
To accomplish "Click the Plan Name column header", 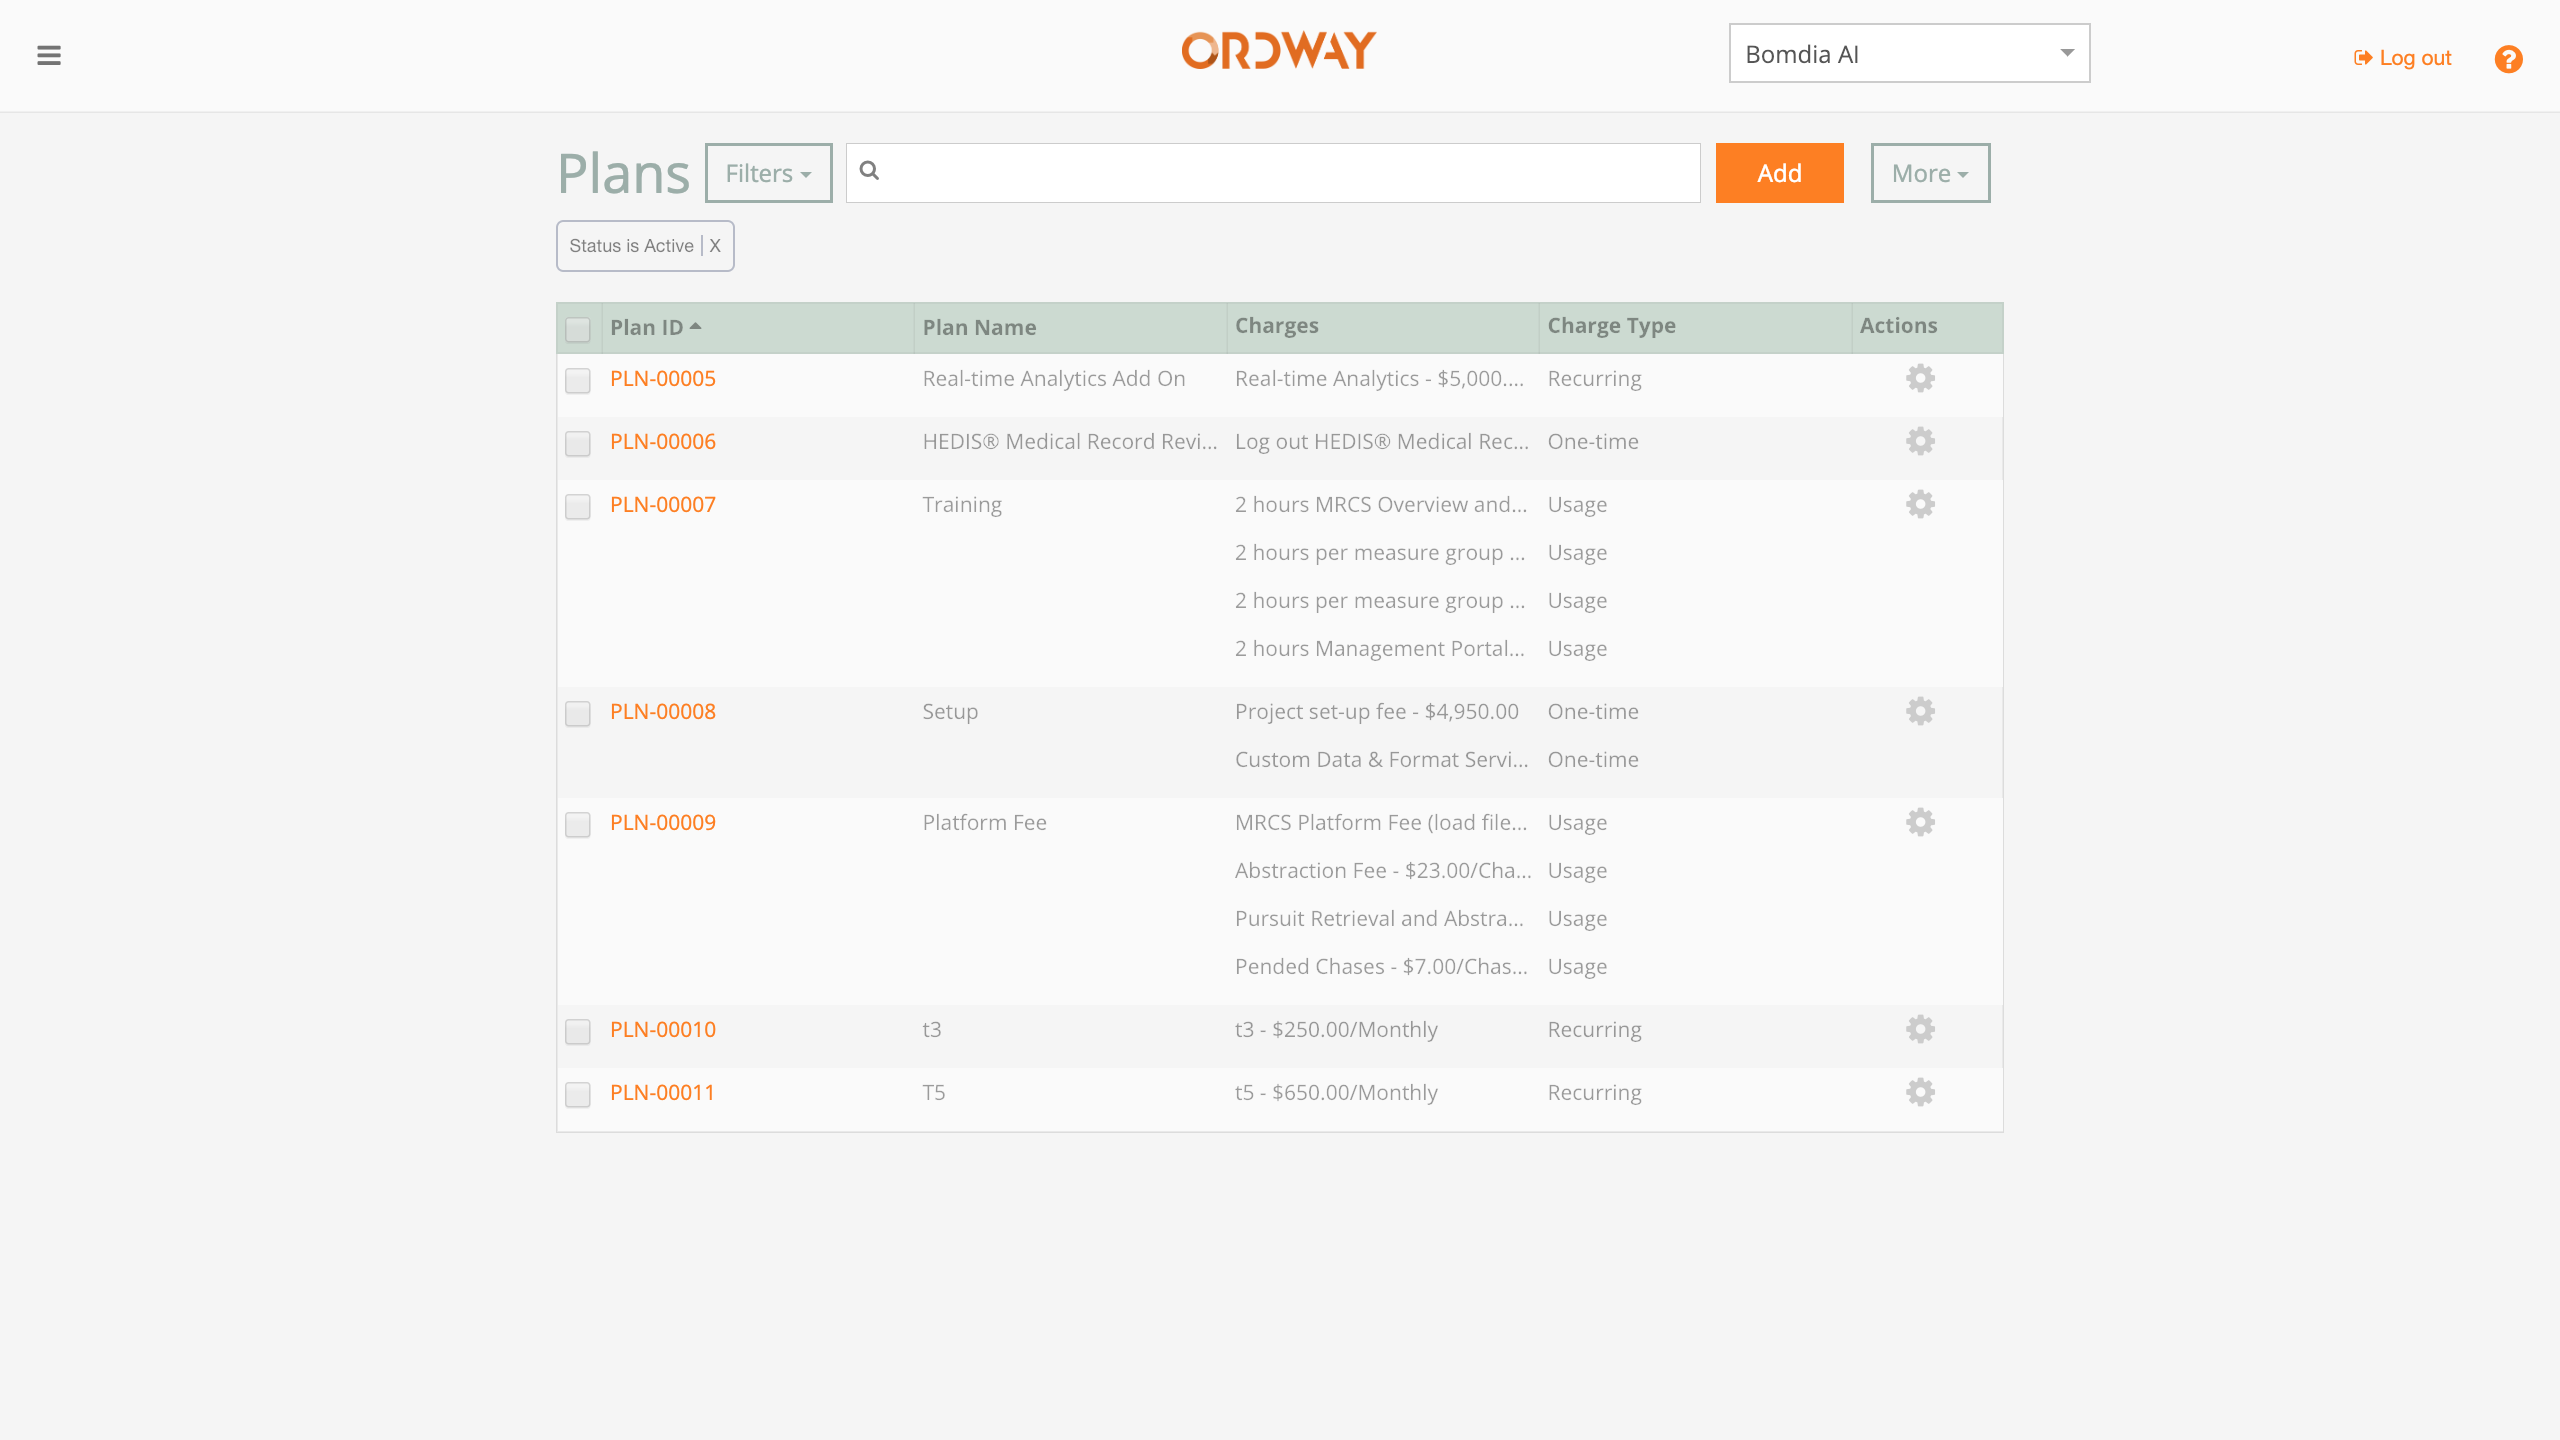I will 979,328.
